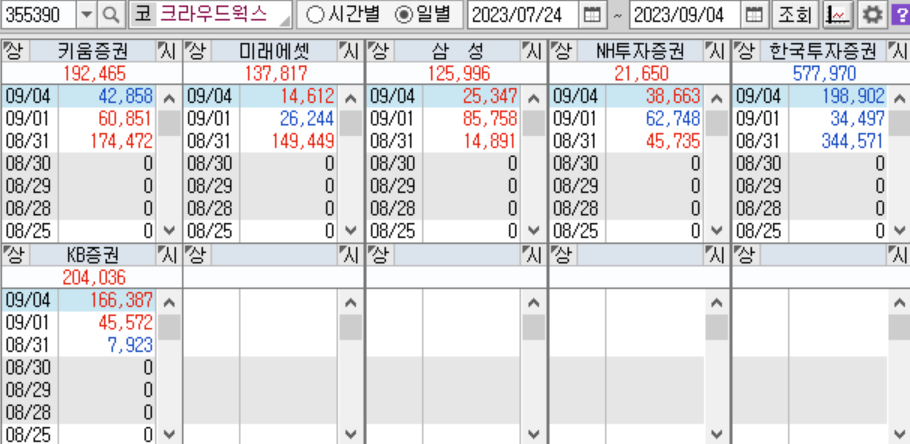This screenshot has height=444, width=910.
Task: Click KB증권 total value 204,036
Action: coord(92,277)
